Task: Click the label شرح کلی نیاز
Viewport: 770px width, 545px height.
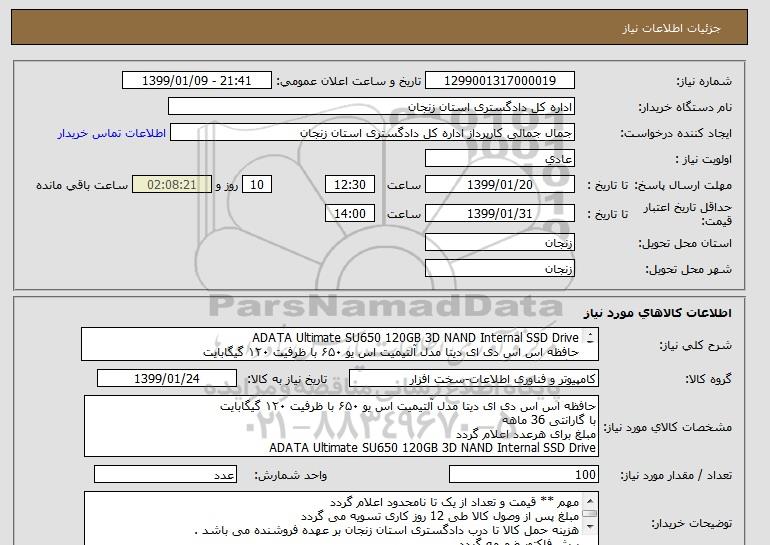Action: click(695, 345)
